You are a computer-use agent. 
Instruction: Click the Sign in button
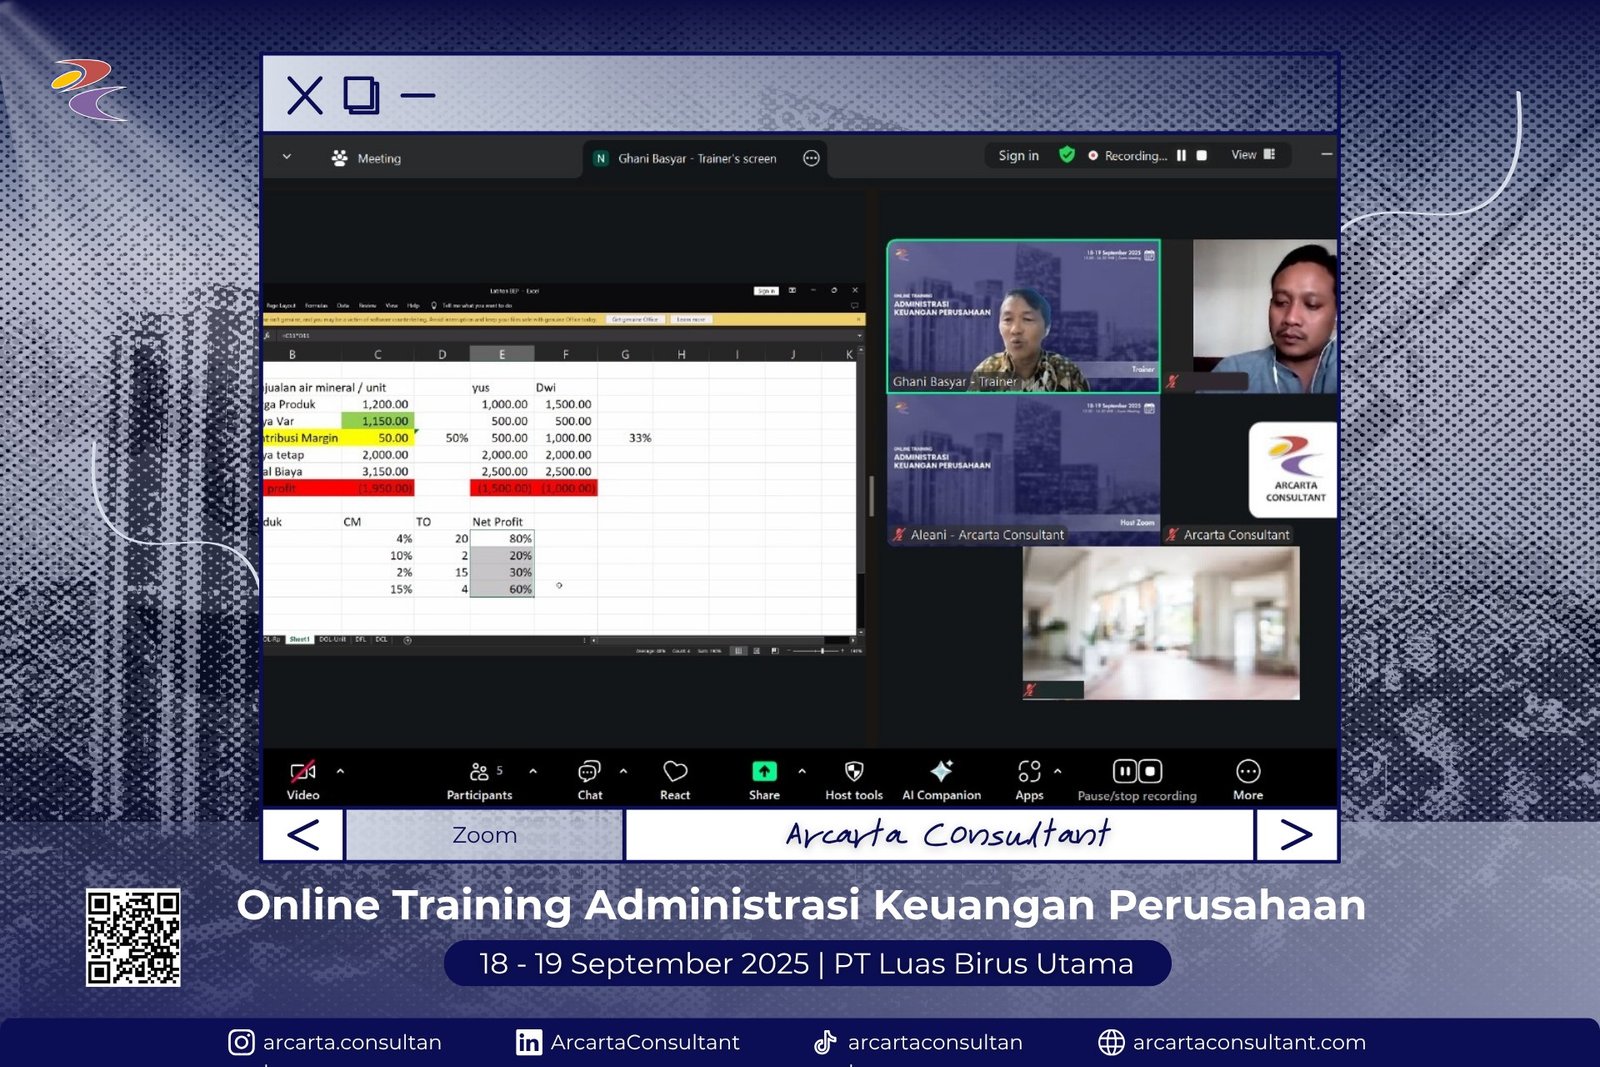click(1018, 156)
